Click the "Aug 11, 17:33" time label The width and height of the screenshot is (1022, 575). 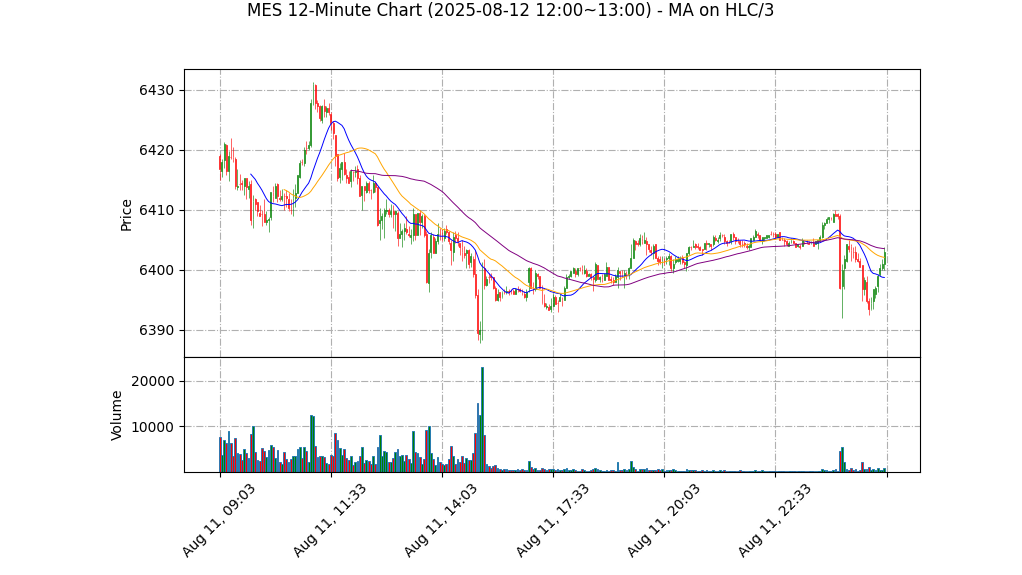click(x=552, y=520)
